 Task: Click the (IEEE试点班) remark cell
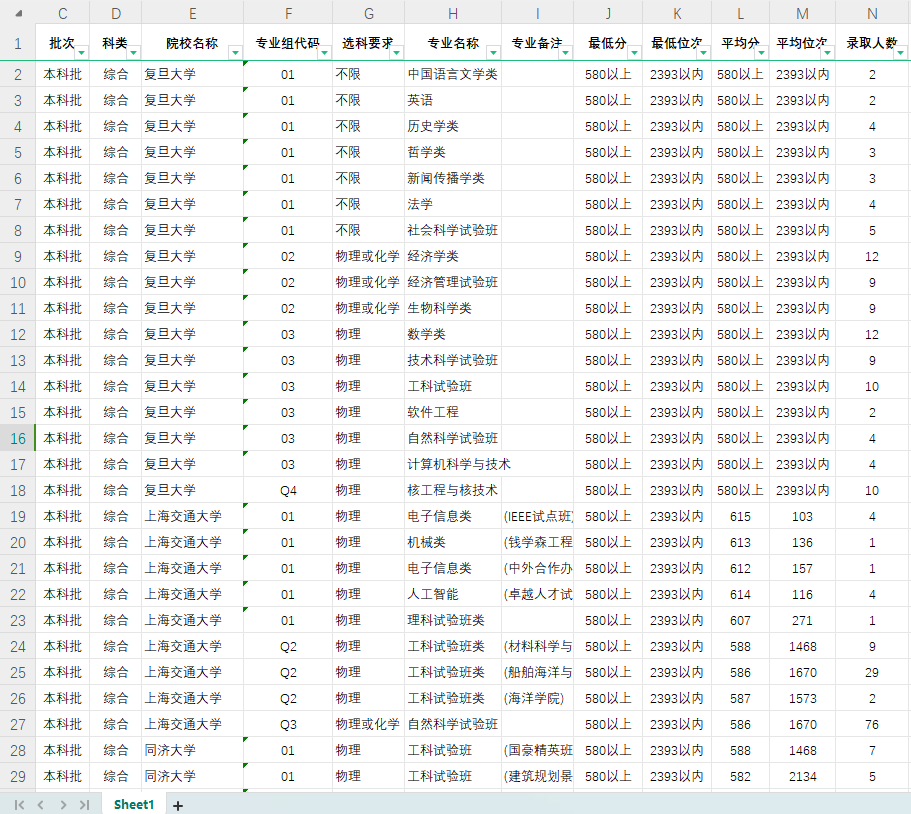coord(537,516)
